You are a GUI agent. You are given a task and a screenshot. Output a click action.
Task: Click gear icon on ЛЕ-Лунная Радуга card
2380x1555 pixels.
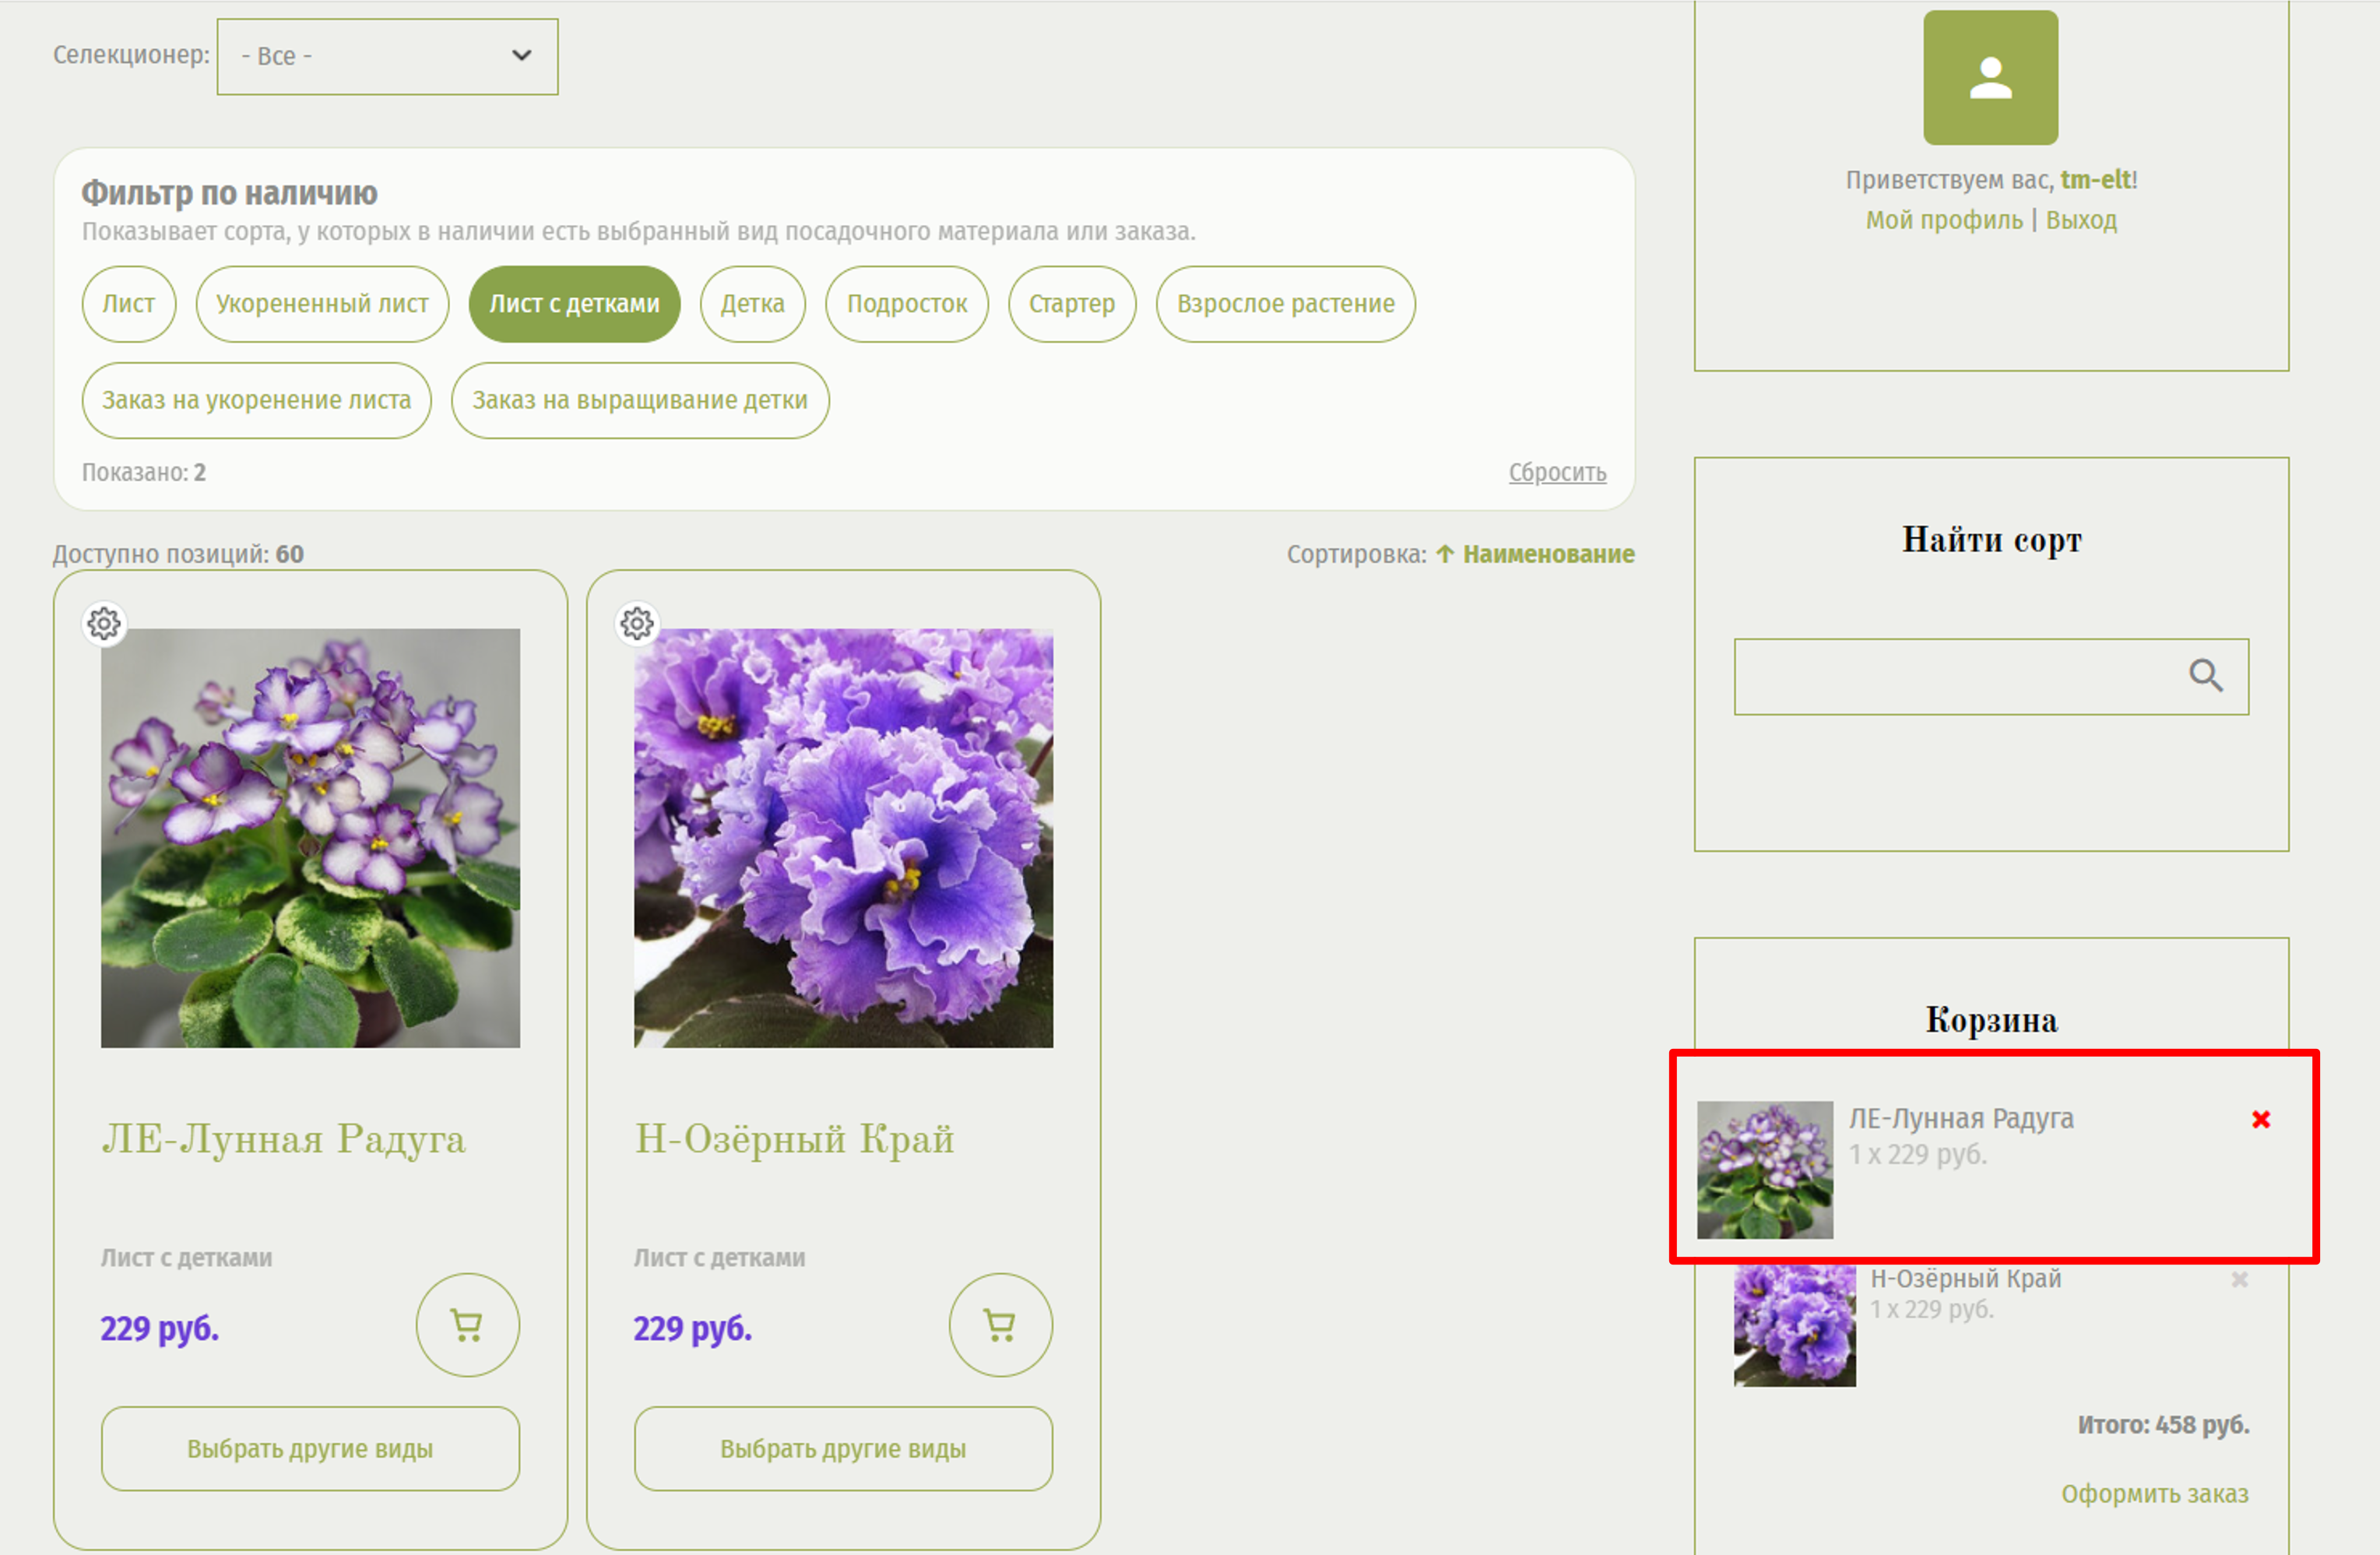click(x=104, y=624)
